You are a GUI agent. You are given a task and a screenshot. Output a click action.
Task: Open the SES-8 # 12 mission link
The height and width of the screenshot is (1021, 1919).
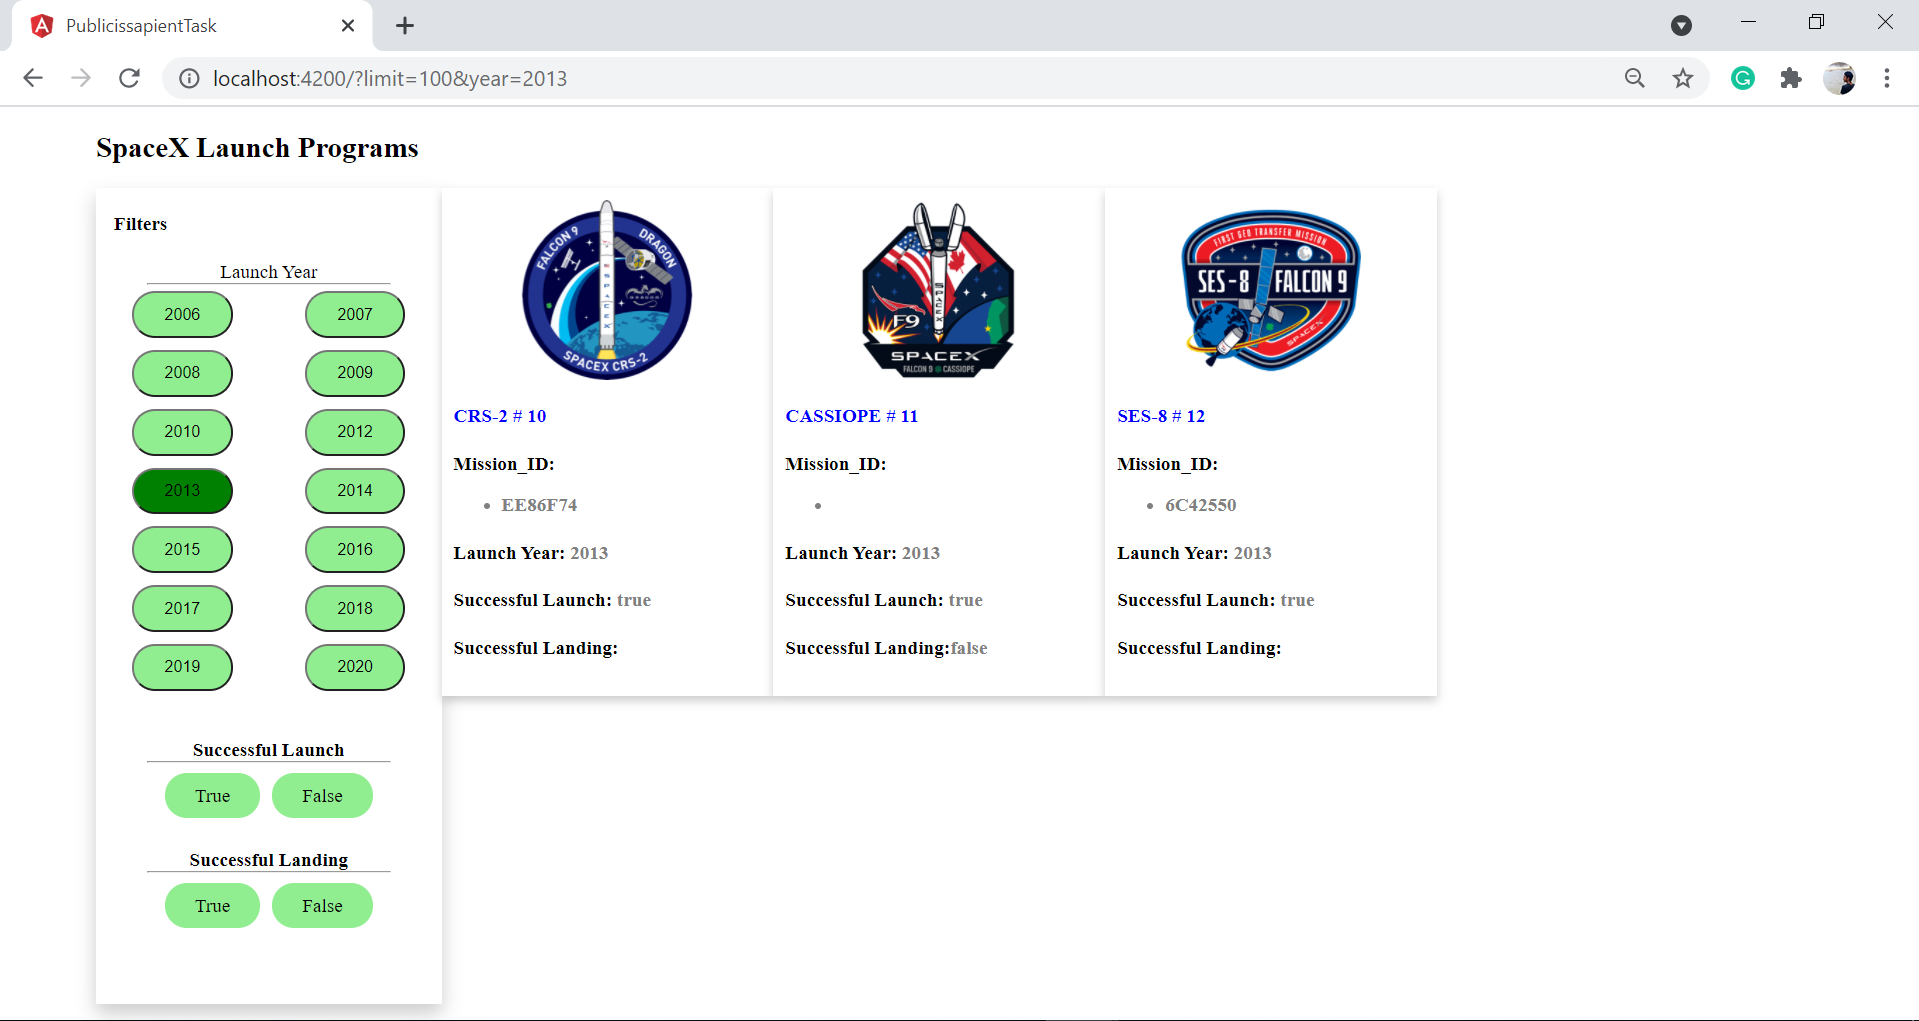(1161, 416)
